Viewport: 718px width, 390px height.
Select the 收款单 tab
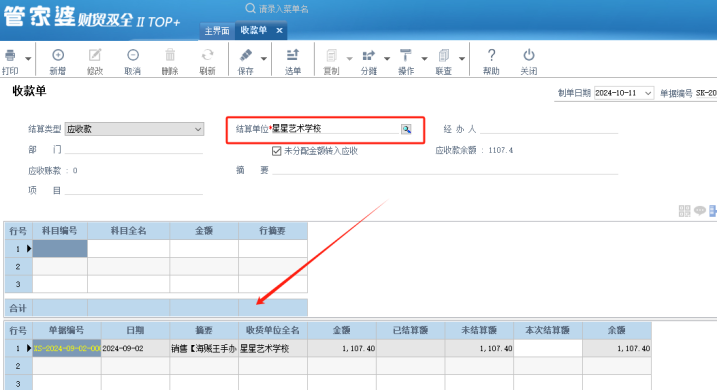[x=254, y=30]
